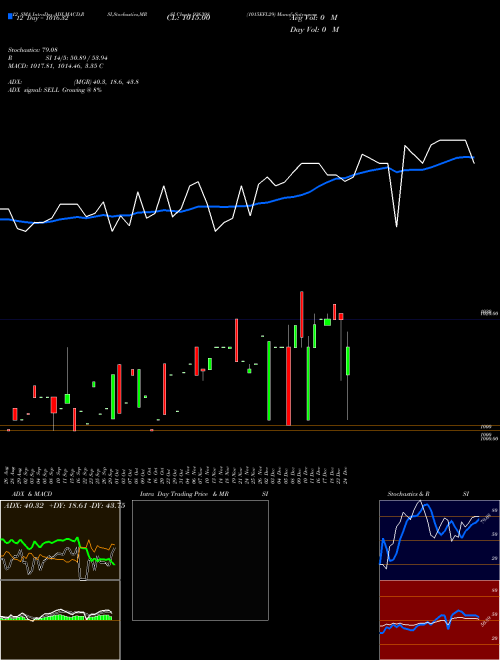500x660 pixels.
Task: Click the 'ADX: 40.32 +DY: 18.61 -DY: 43.75' header
Action: coord(64,506)
